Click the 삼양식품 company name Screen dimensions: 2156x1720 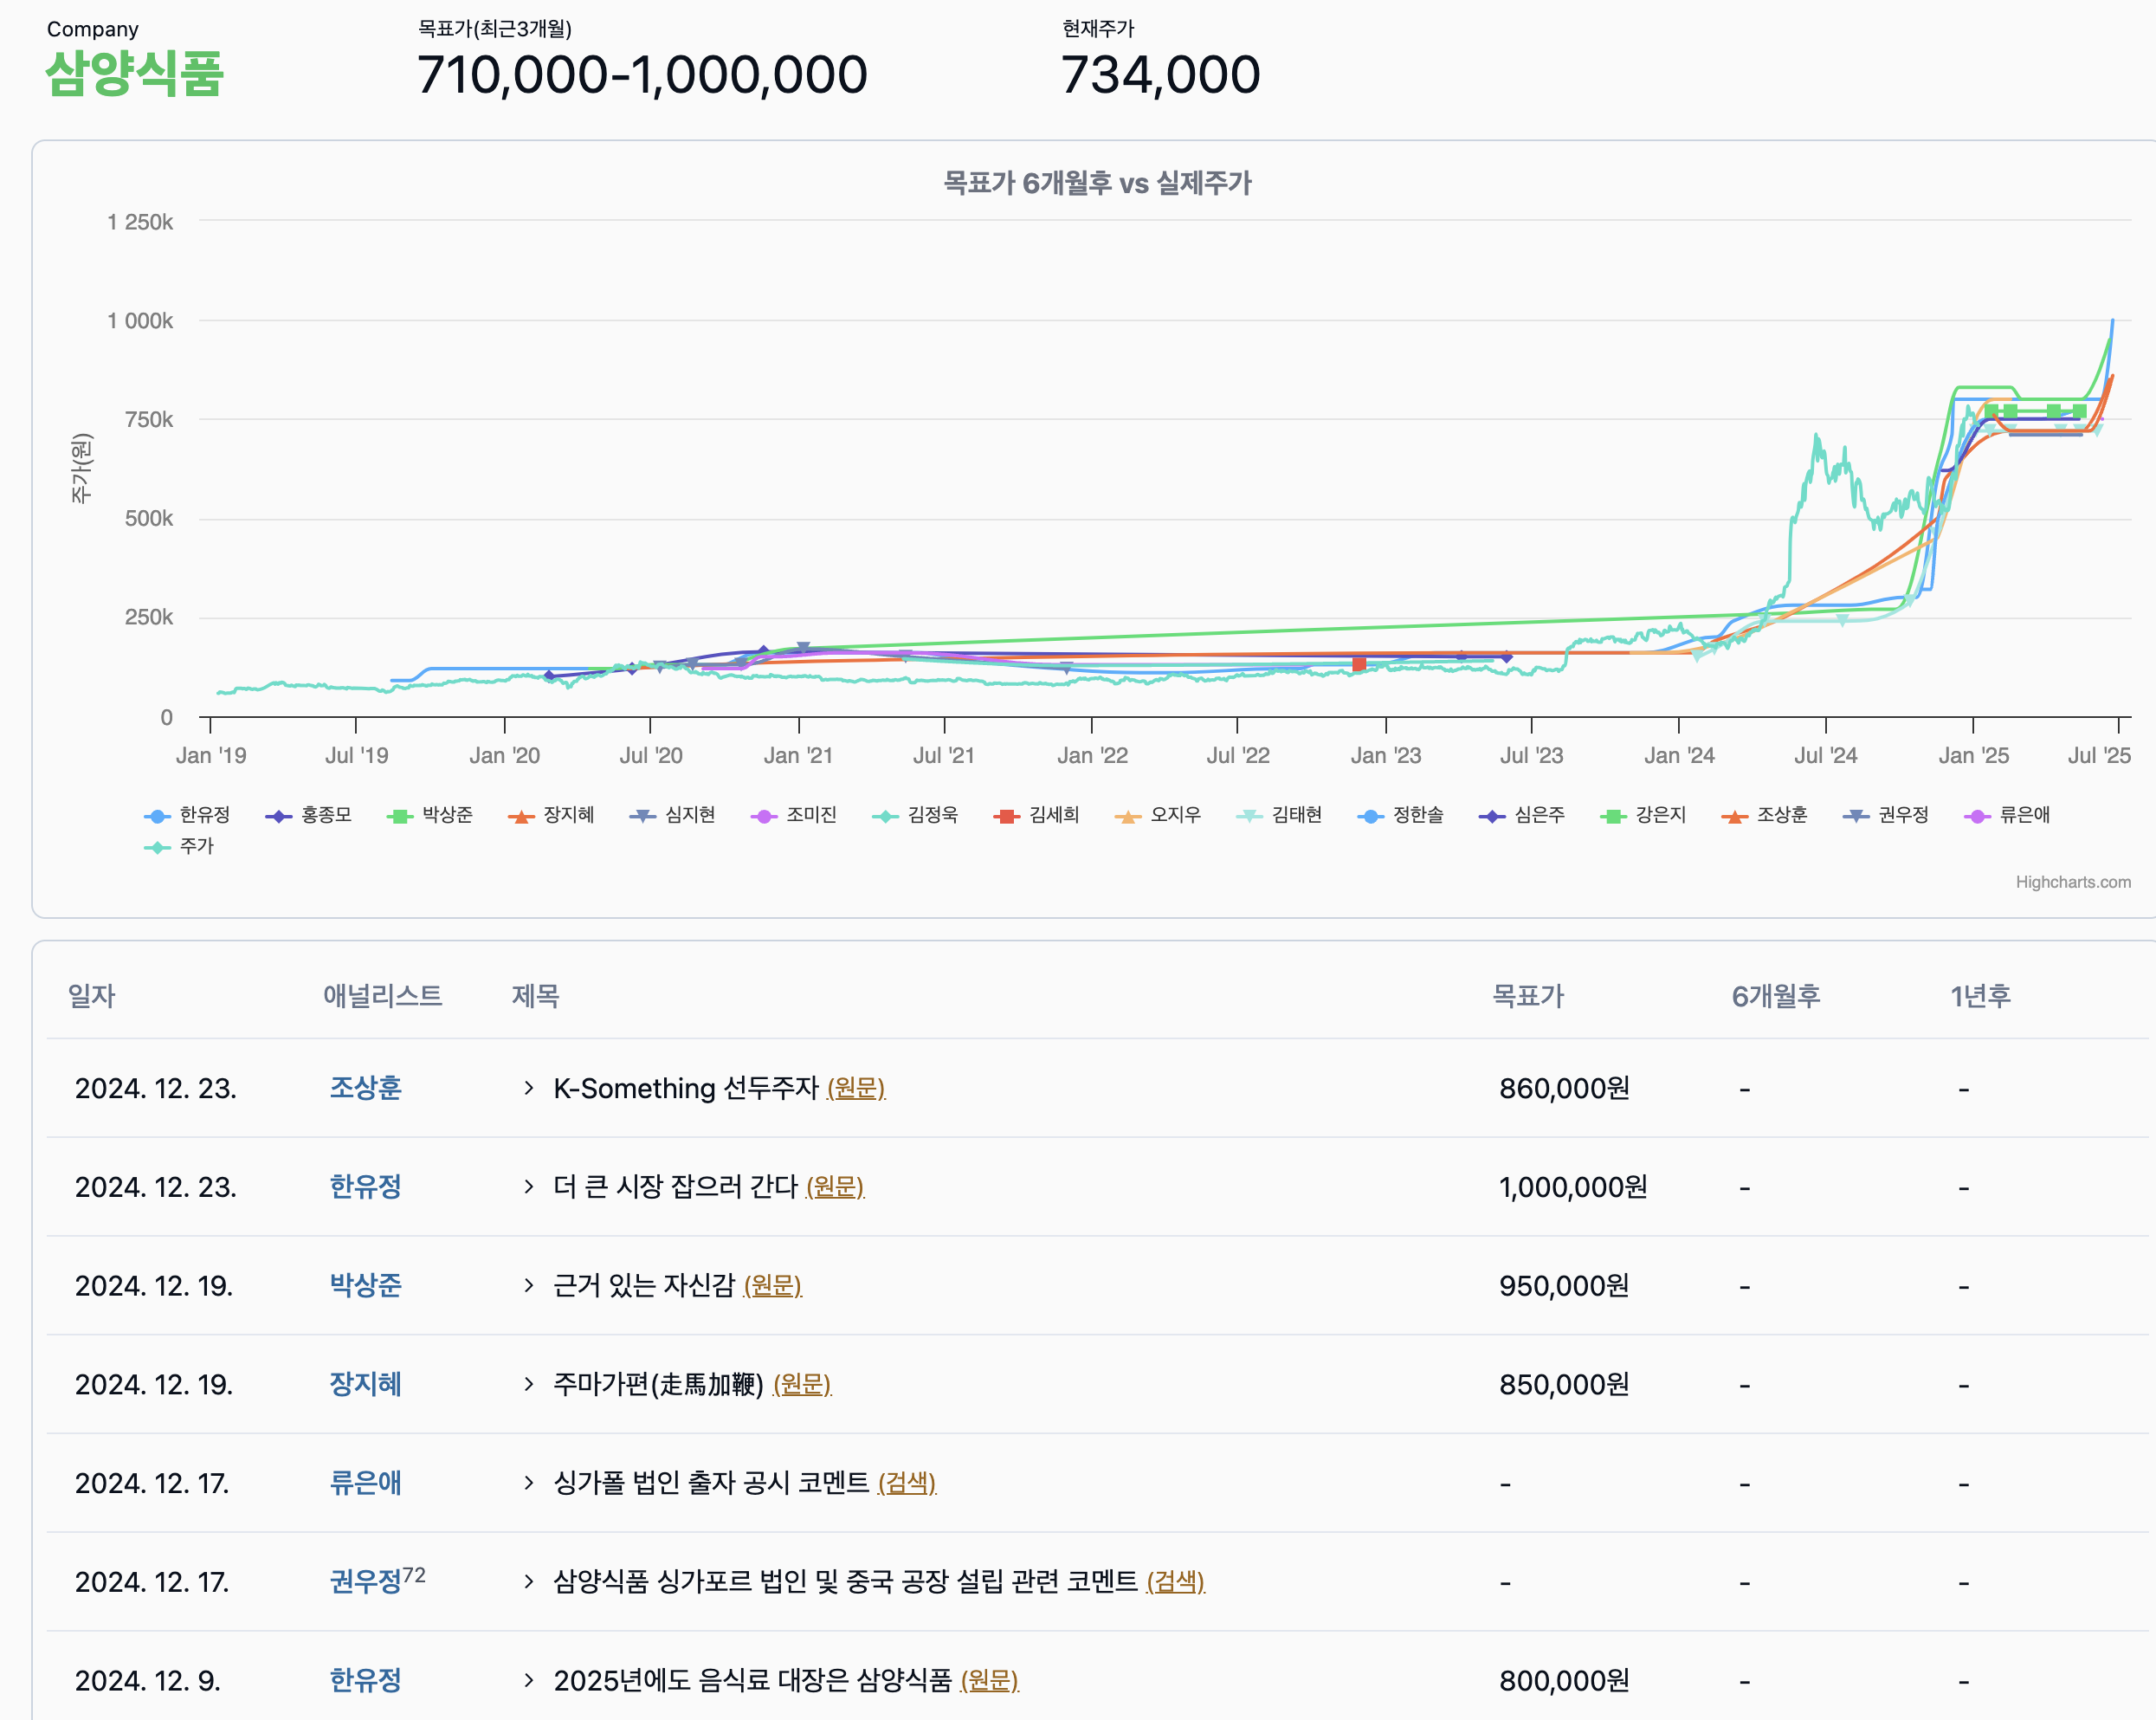[135, 74]
